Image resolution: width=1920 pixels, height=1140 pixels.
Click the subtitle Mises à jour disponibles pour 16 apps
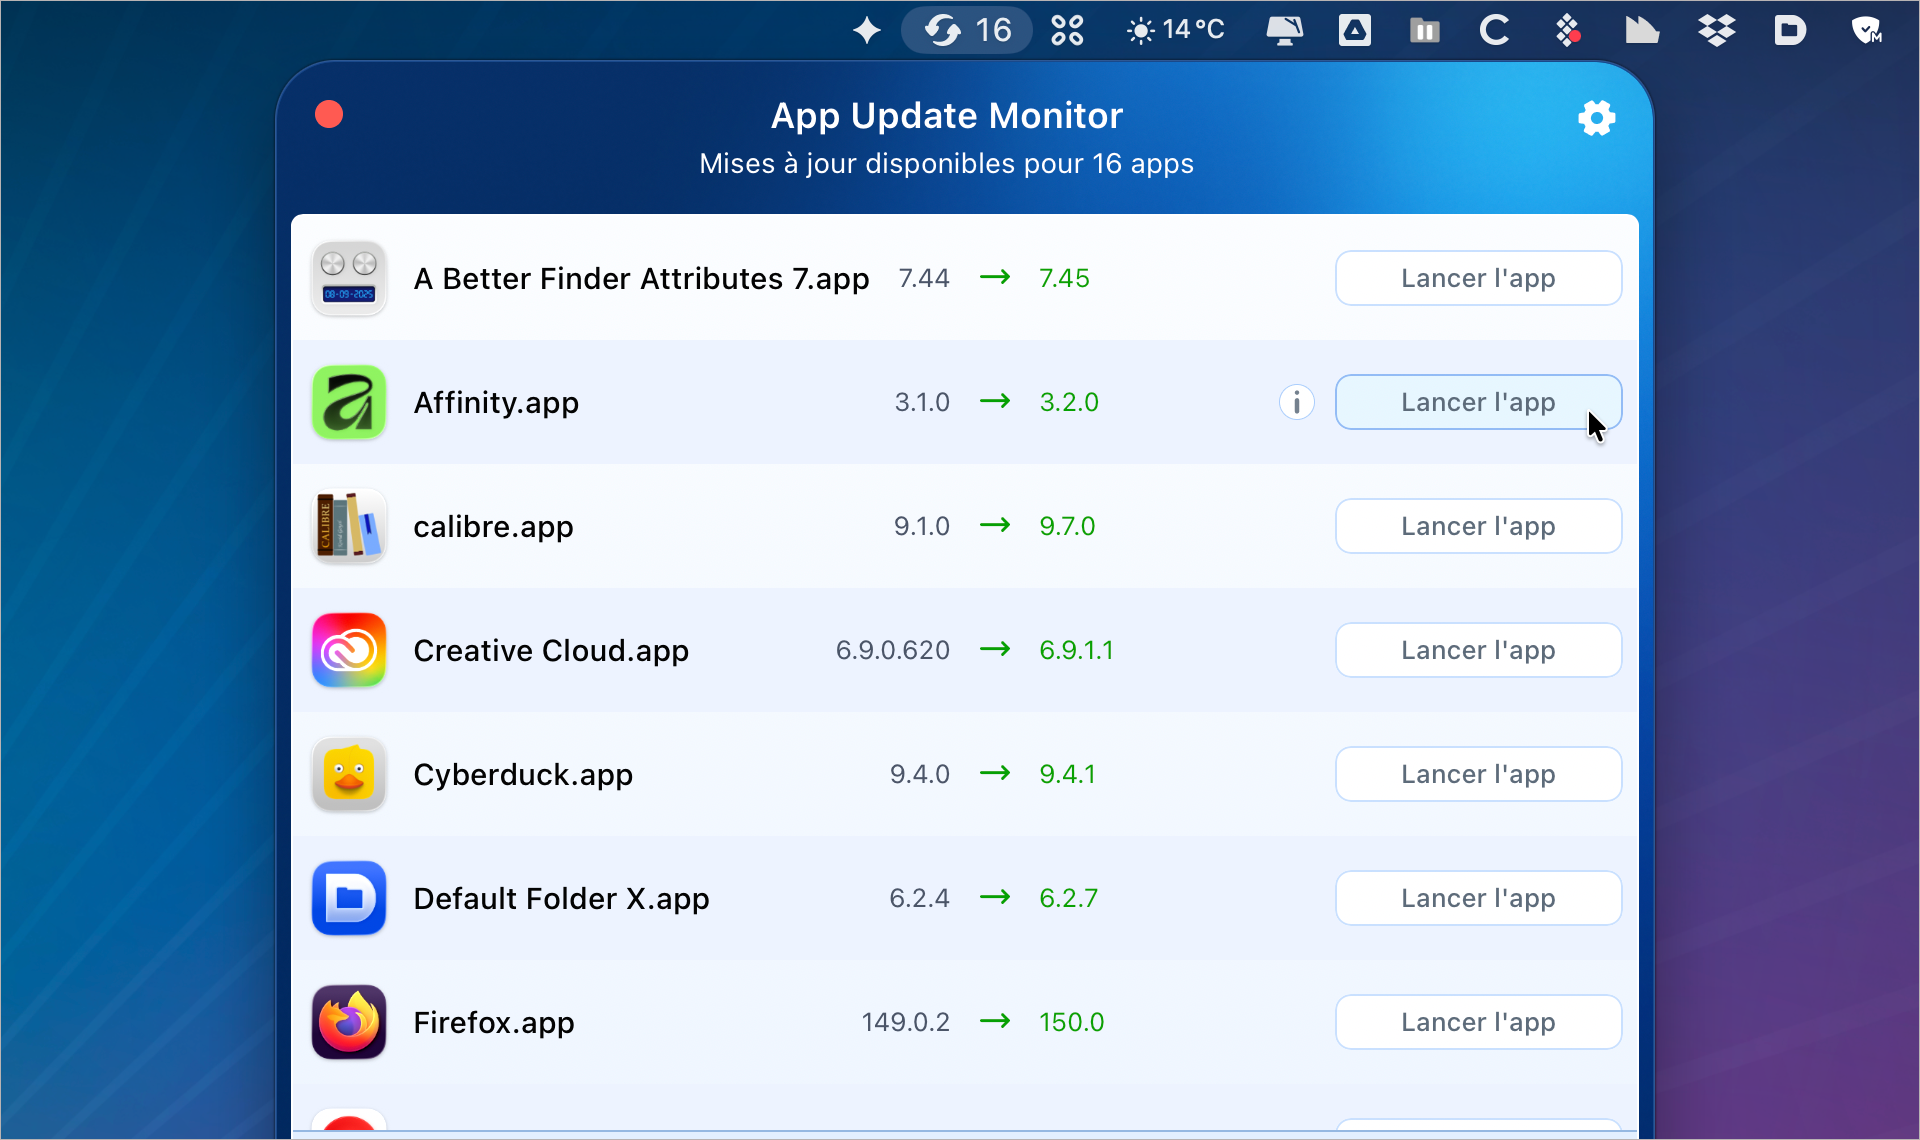(x=946, y=163)
